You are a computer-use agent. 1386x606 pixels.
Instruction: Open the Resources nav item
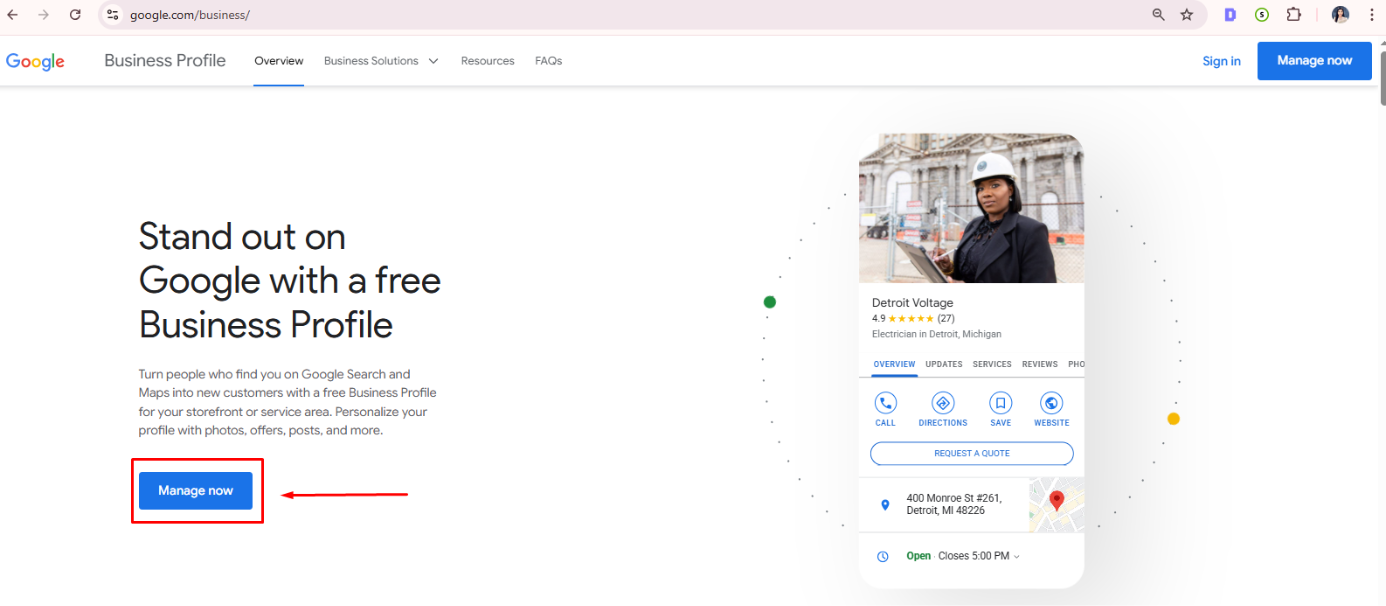point(488,61)
